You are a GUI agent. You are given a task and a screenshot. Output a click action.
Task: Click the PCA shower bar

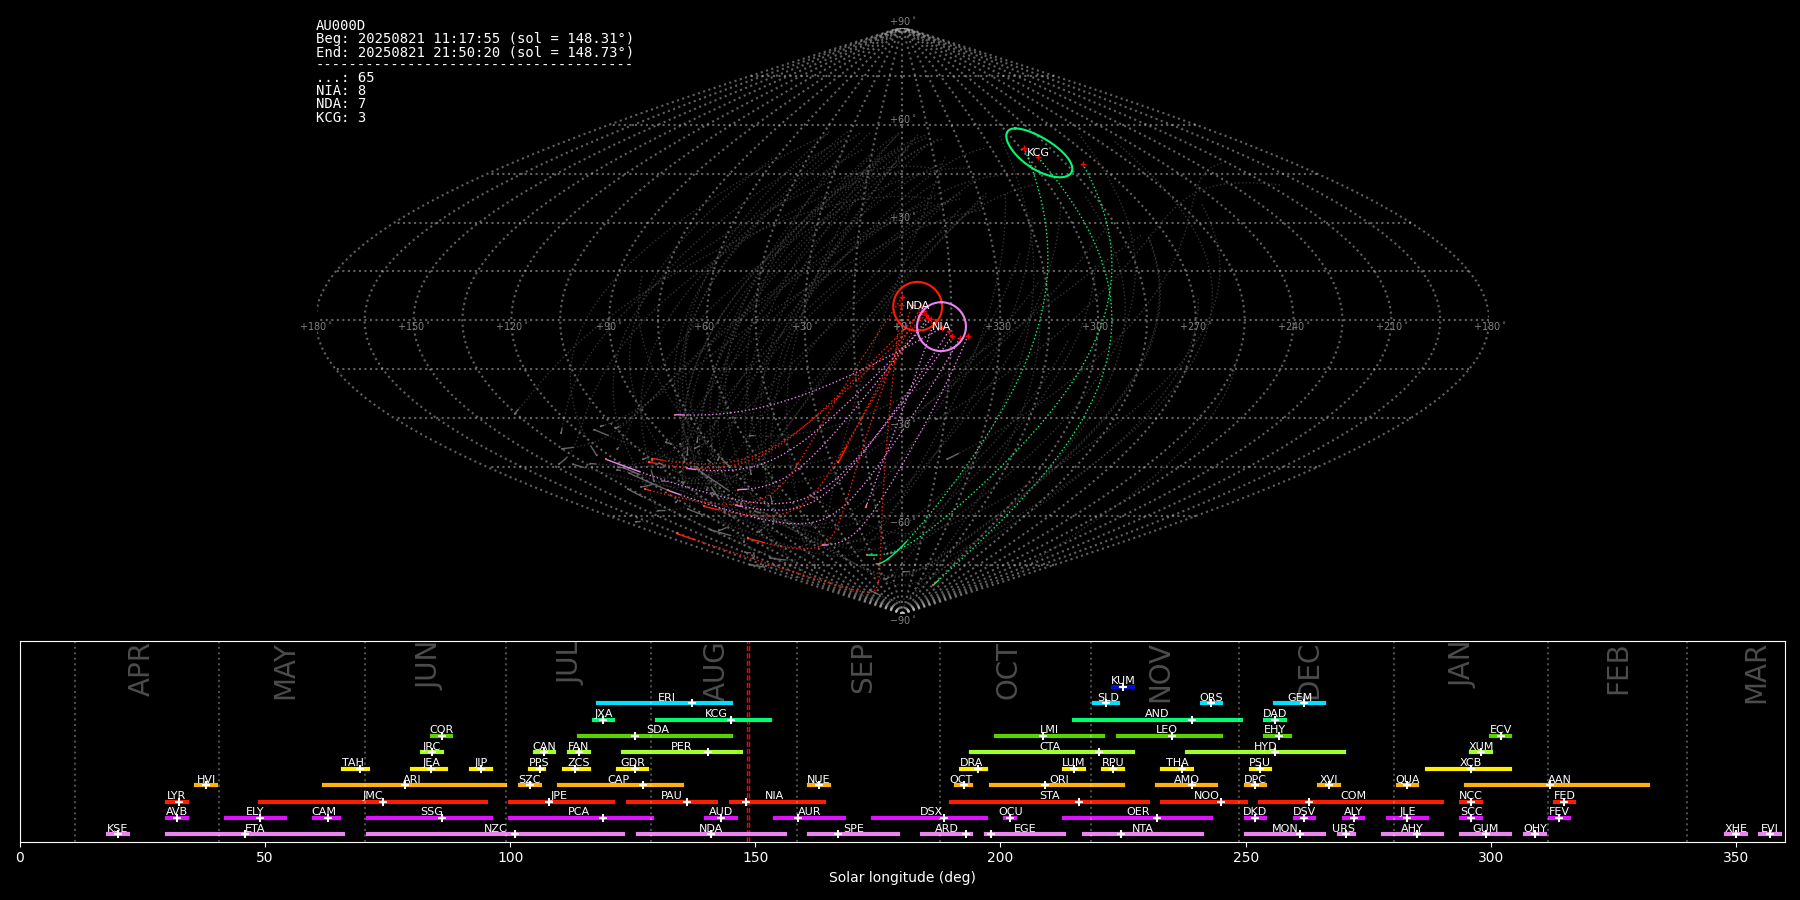tap(581, 818)
